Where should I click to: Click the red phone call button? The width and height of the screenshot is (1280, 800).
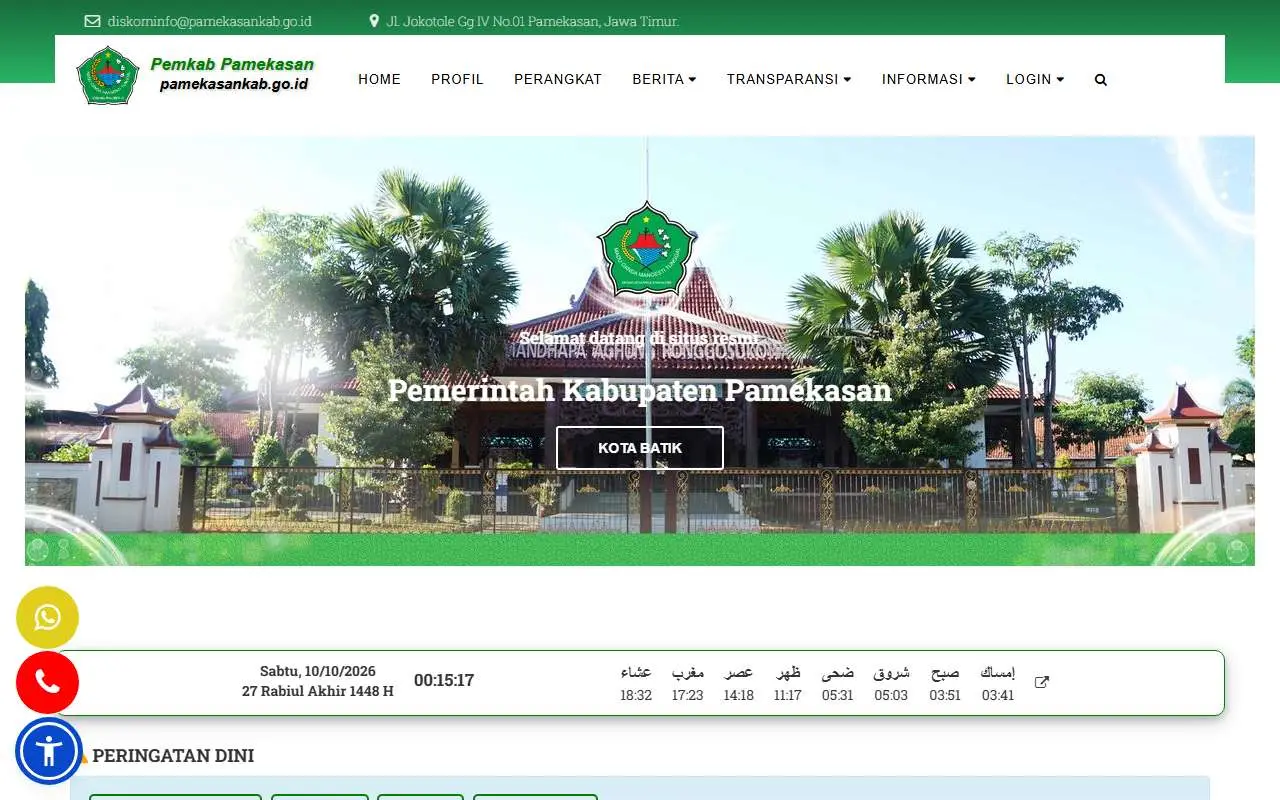pyautogui.click(x=47, y=682)
